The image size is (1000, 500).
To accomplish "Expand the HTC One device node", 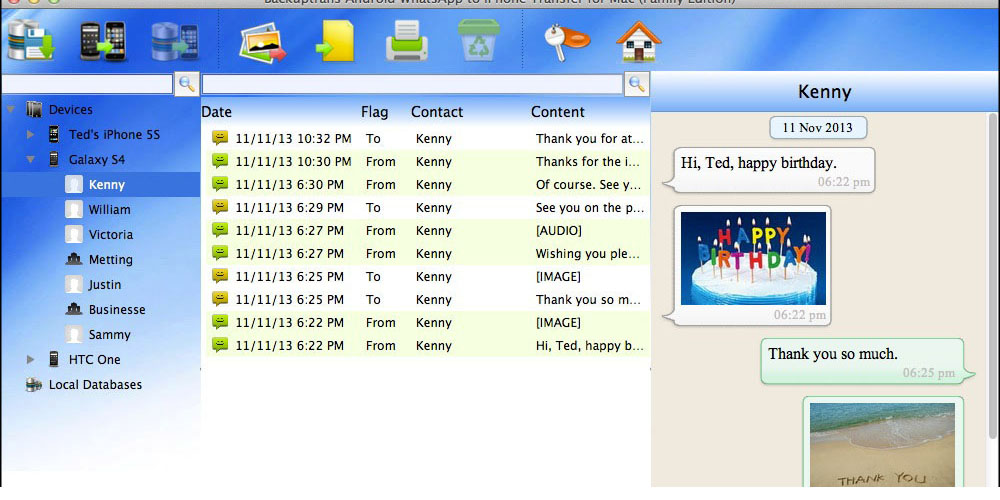I will pyautogui.click(x=31, y=360).
